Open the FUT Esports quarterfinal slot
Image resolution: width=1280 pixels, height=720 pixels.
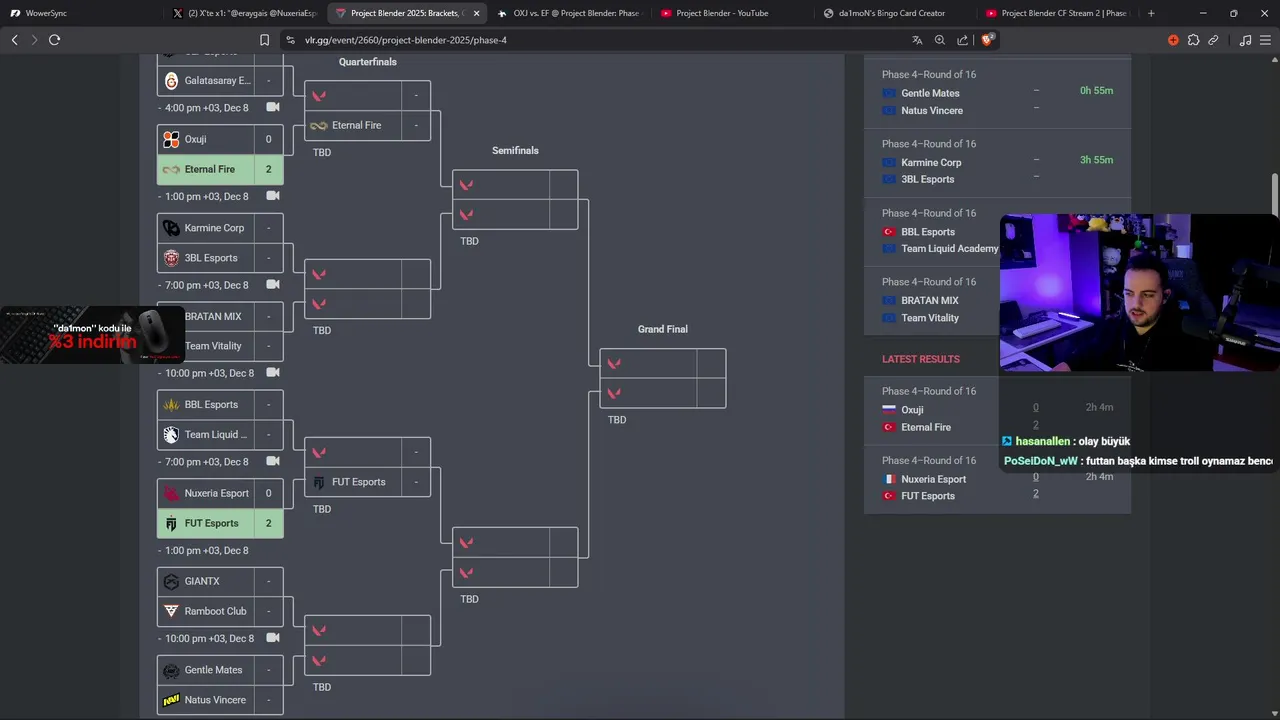pos(367,482)
